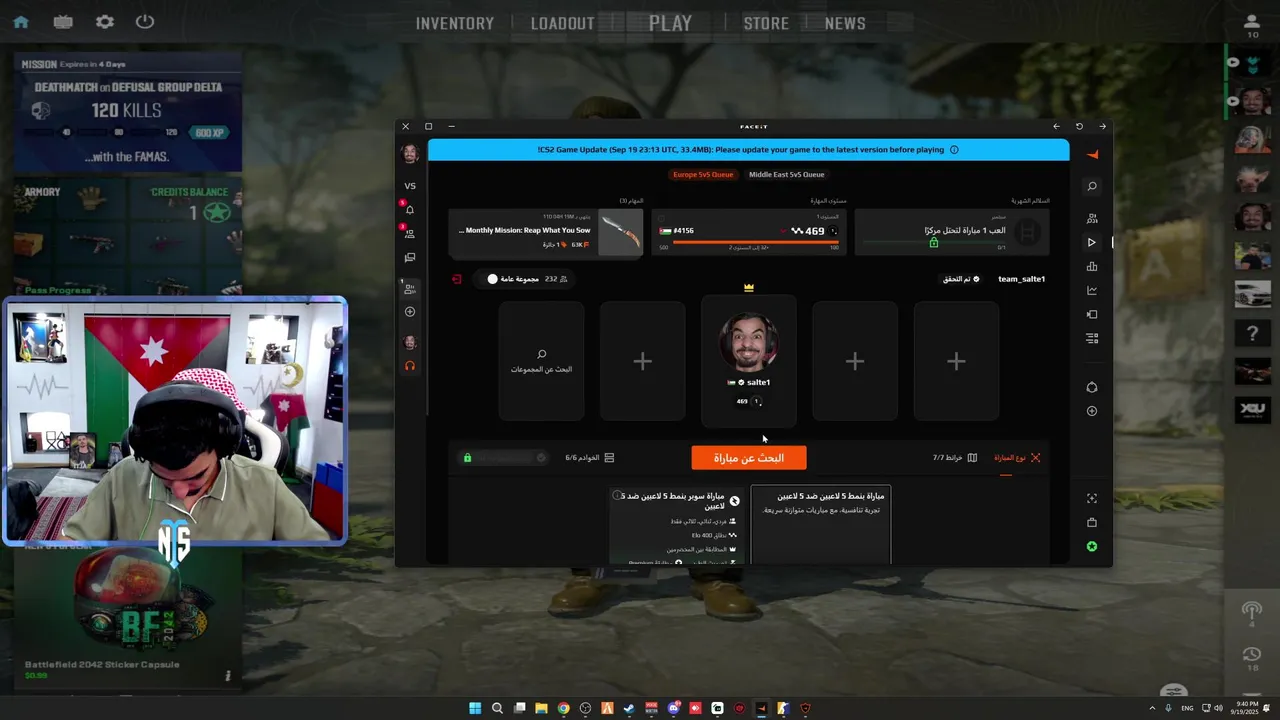Open FACEIT party sidebar icon
Screen dimensions: 1280x720
coord(410,288)
